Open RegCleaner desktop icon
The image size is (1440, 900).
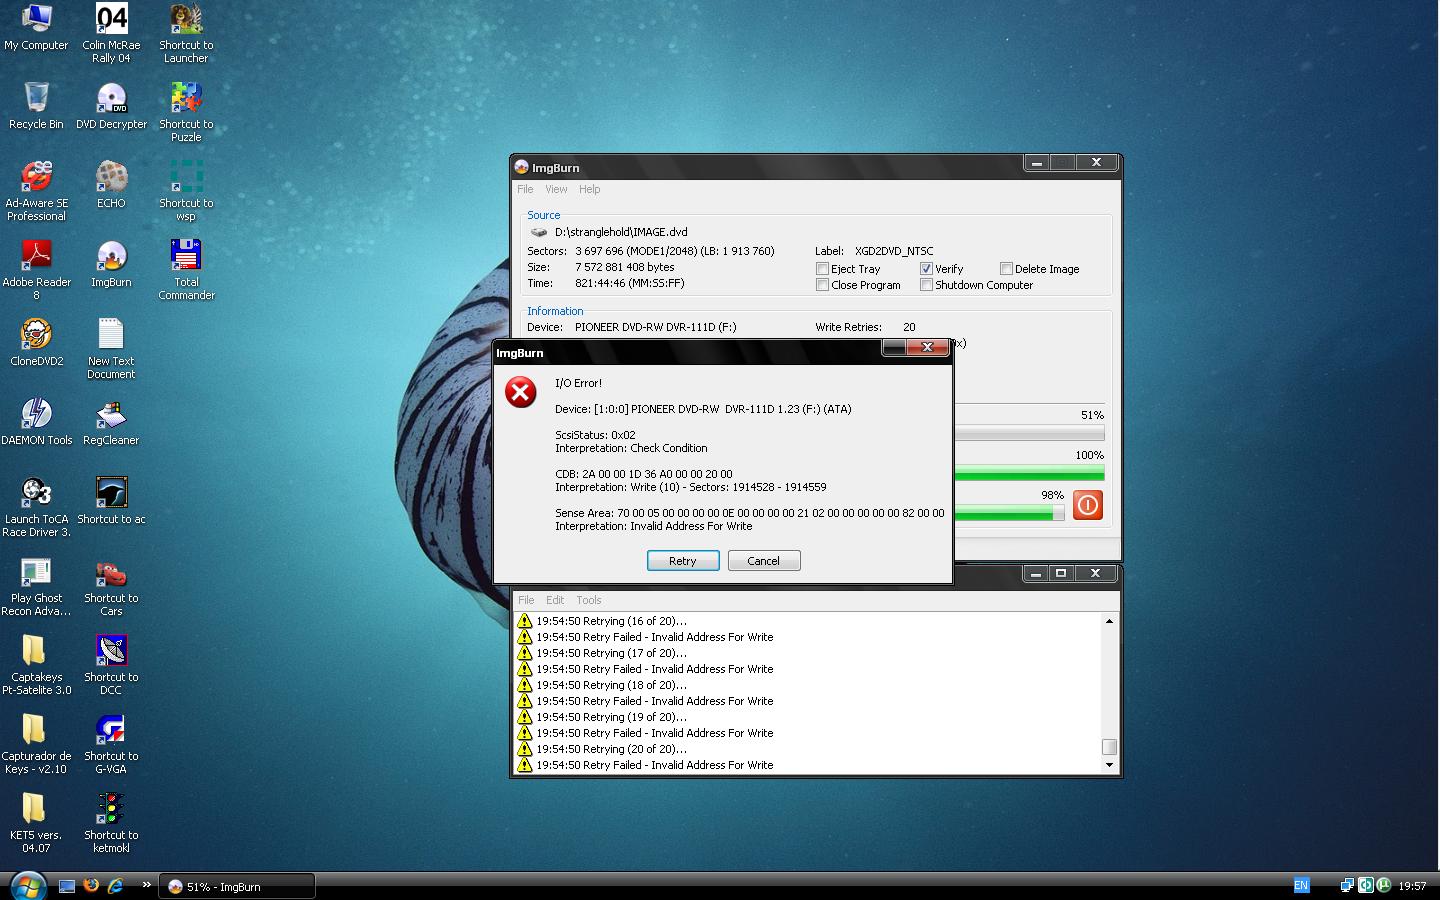coord(111,422)
